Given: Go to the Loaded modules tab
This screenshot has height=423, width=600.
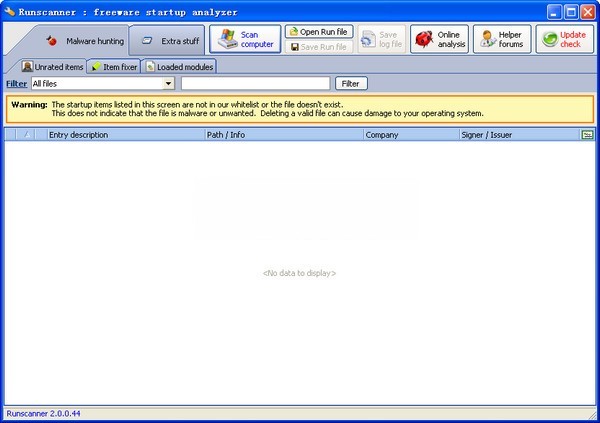Looking at the screenshot, I should 178,66.
